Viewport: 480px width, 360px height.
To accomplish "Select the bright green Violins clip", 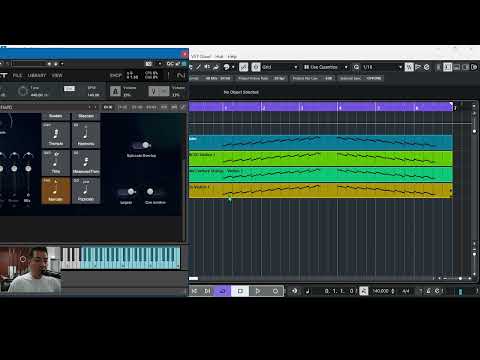I will 321,158.
